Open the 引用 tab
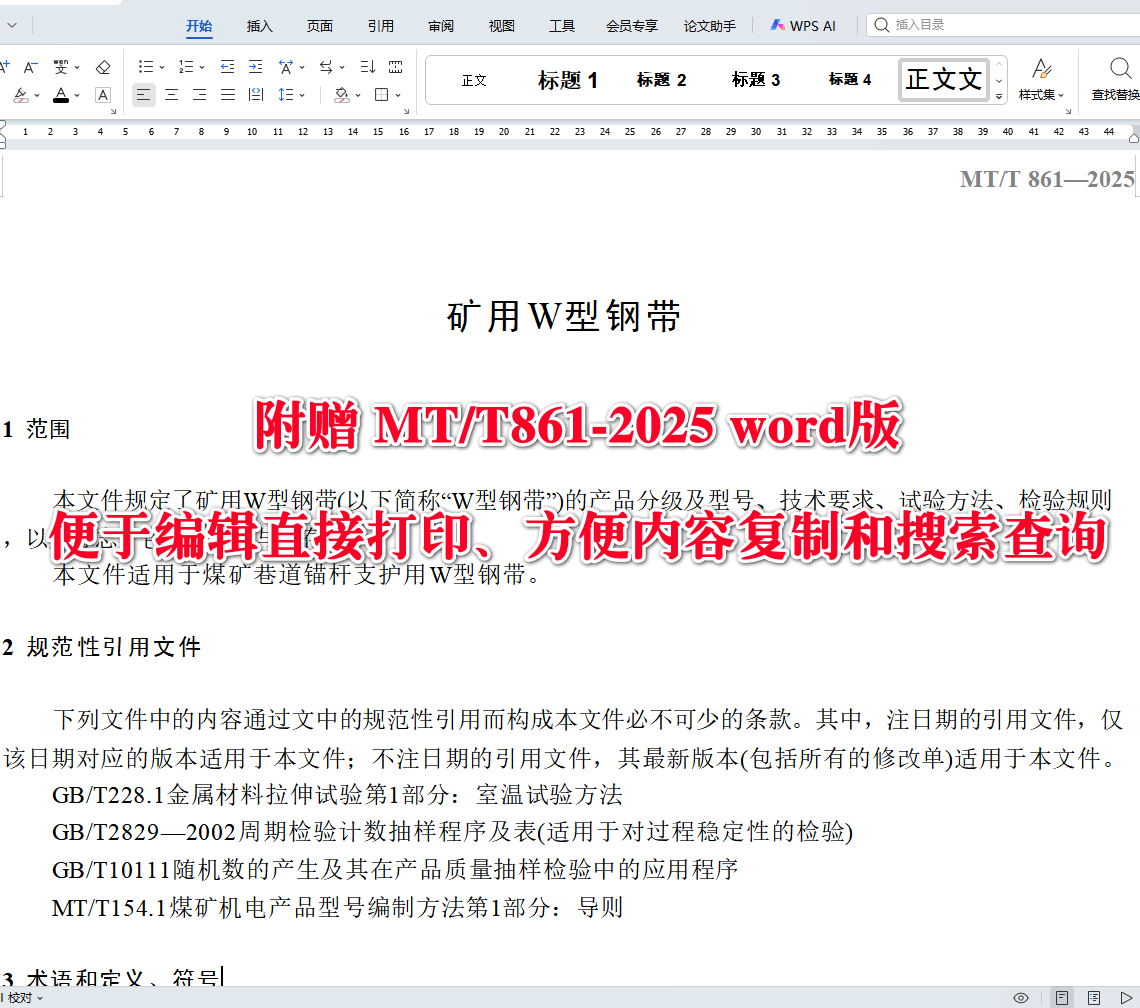 click(x=380, y=26)
